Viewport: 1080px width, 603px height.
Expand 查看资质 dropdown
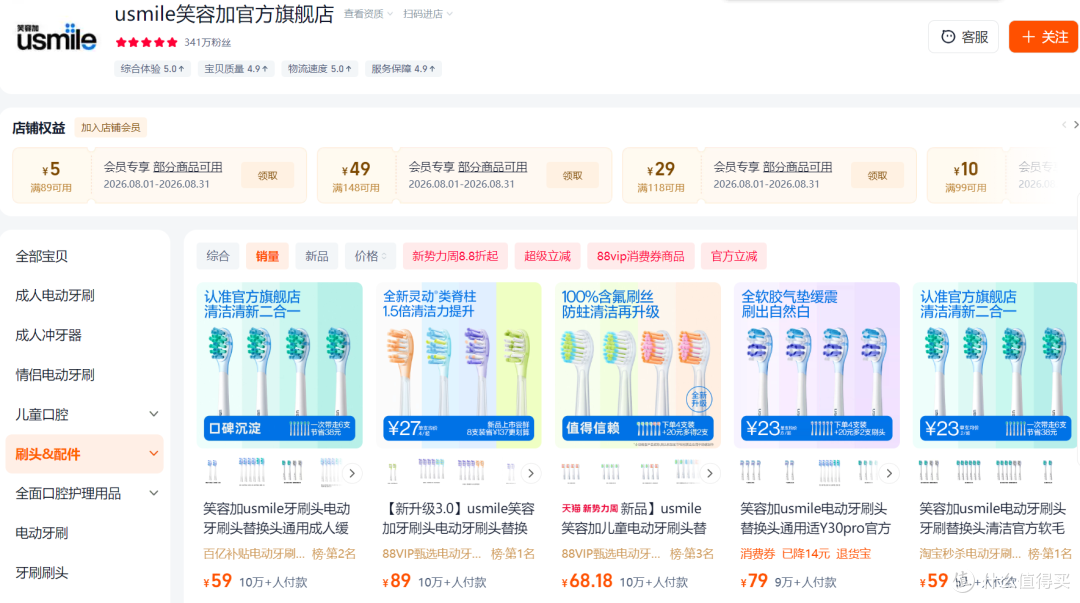tap(368, 14)
